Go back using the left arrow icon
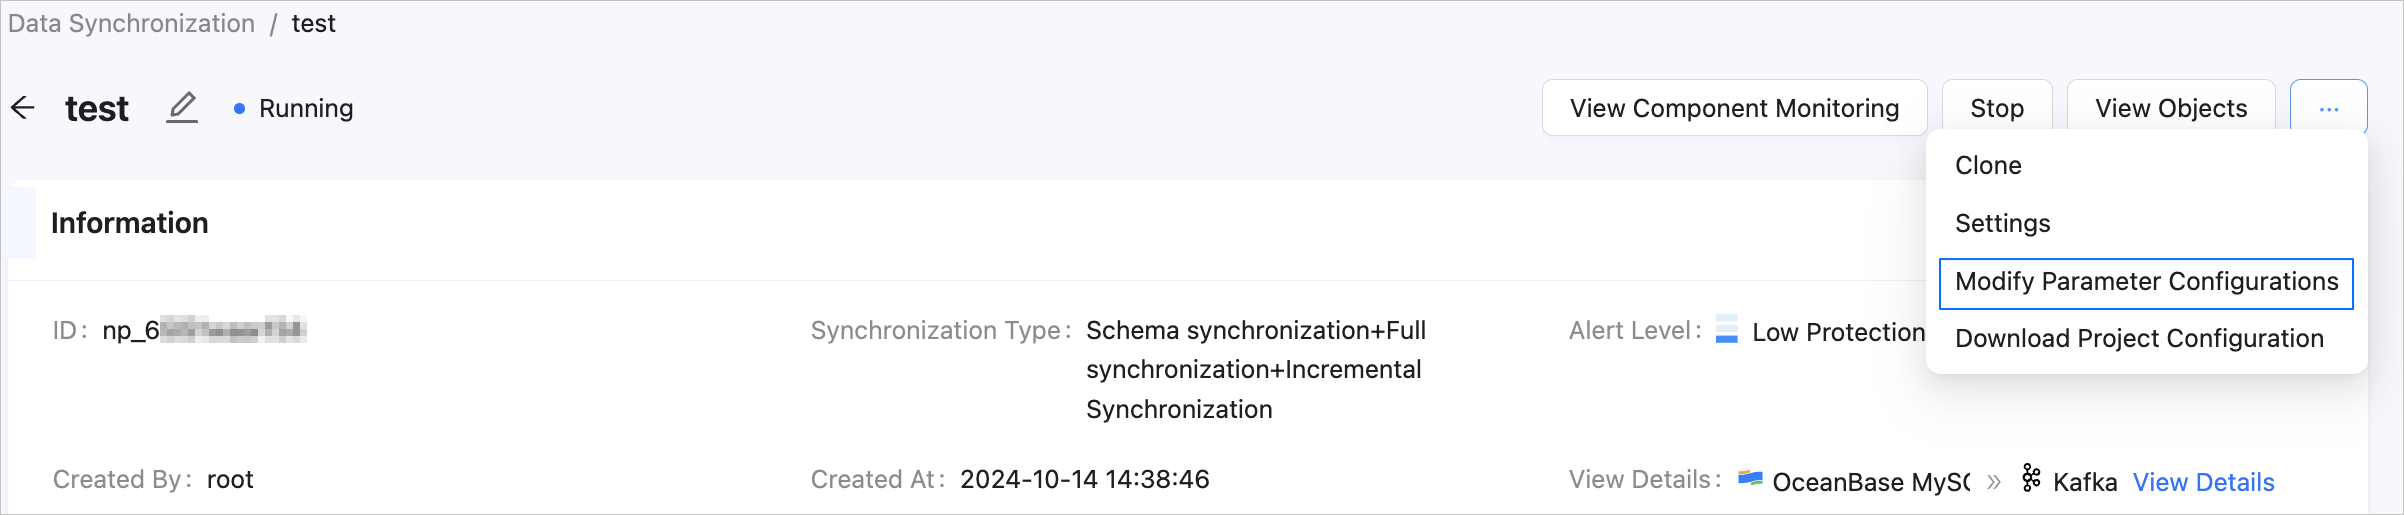2404x515 pixels. [x=23, y=108]
